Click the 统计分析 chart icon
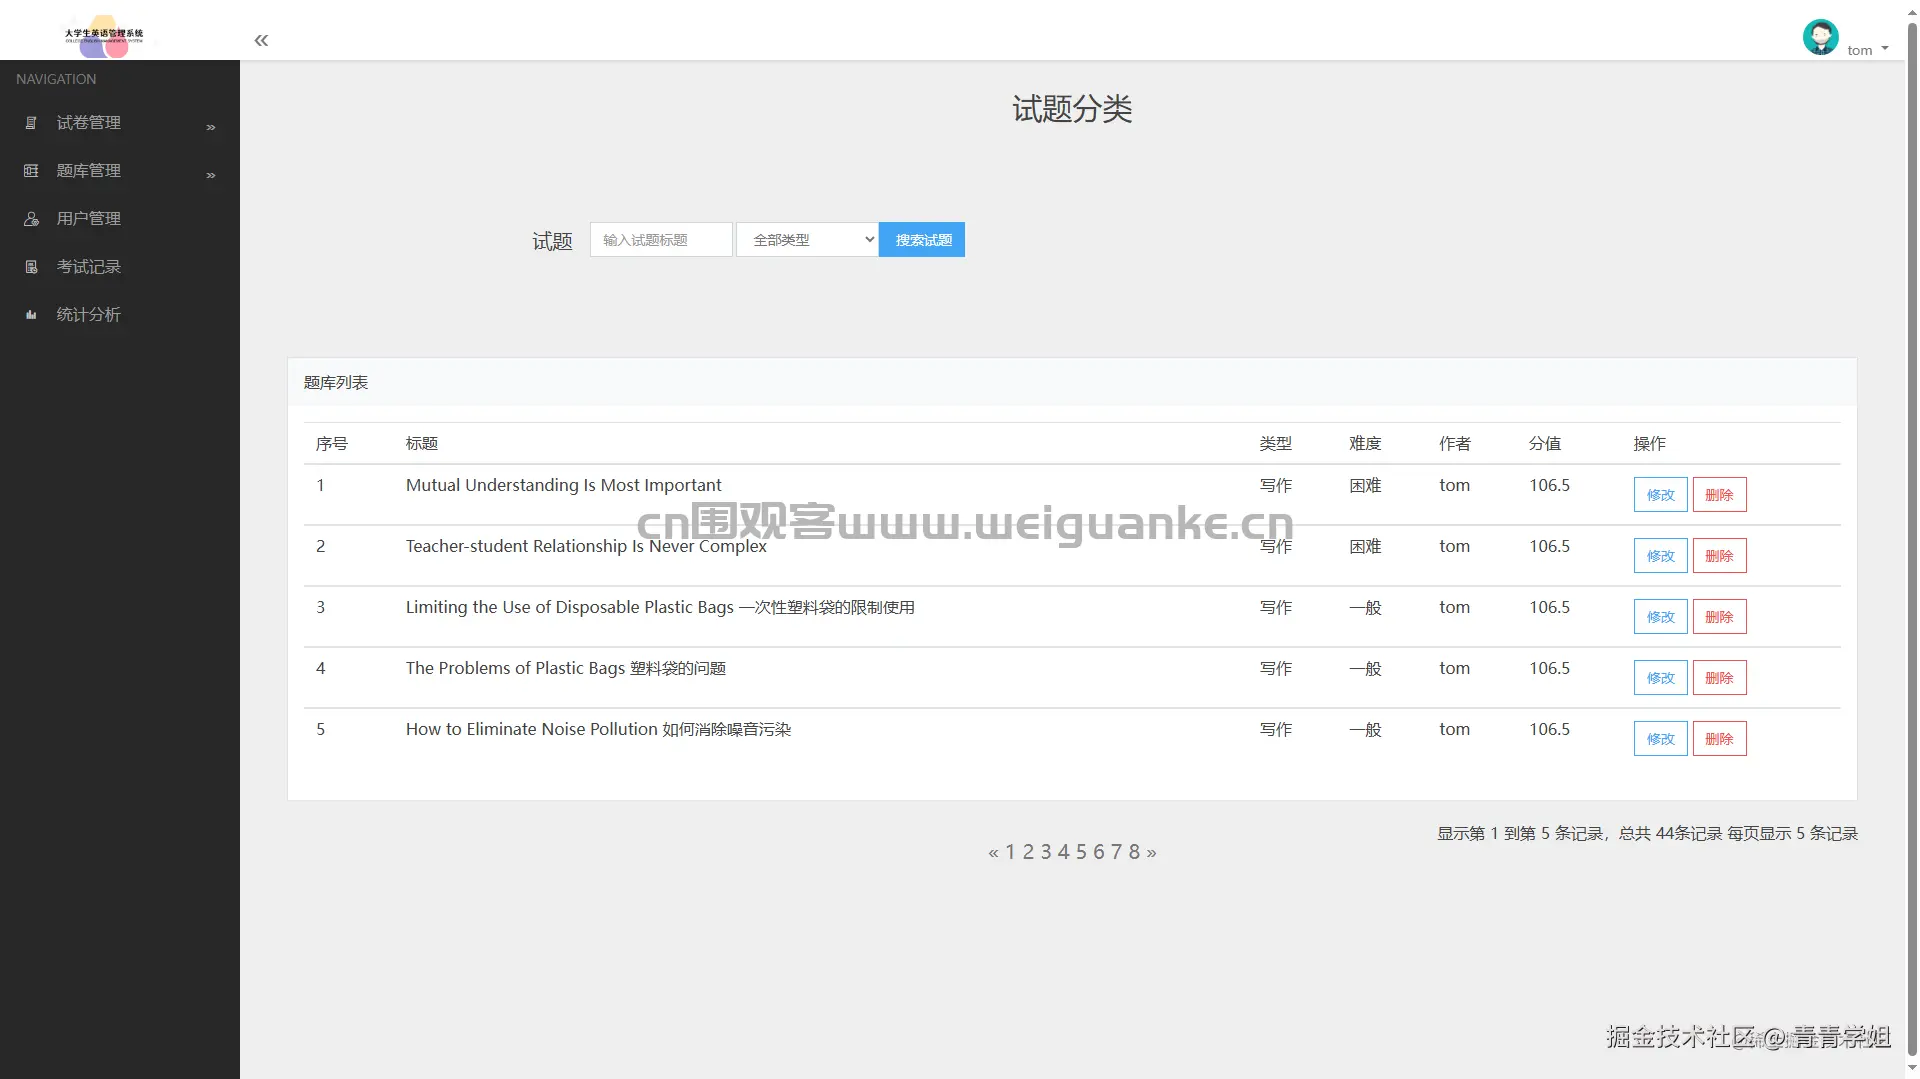 [31, 314]
